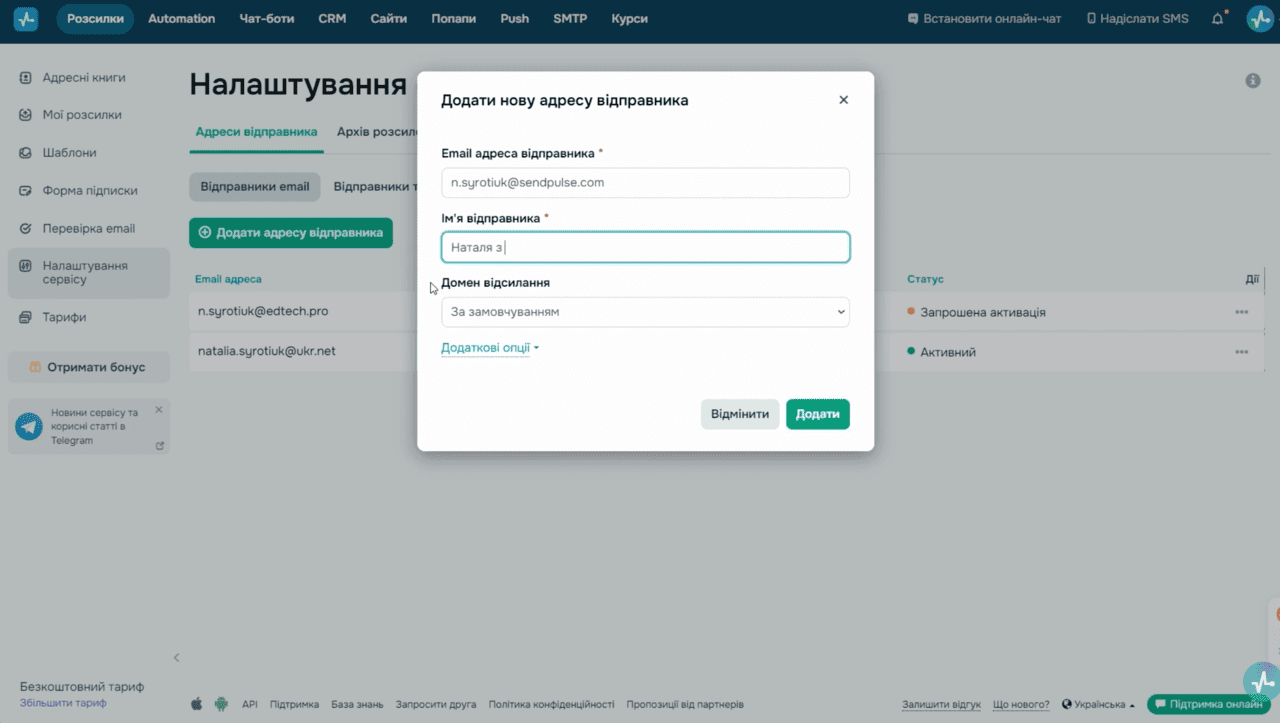Open actions menu for n.syrotiuk@edtech.pro row

1241,312
